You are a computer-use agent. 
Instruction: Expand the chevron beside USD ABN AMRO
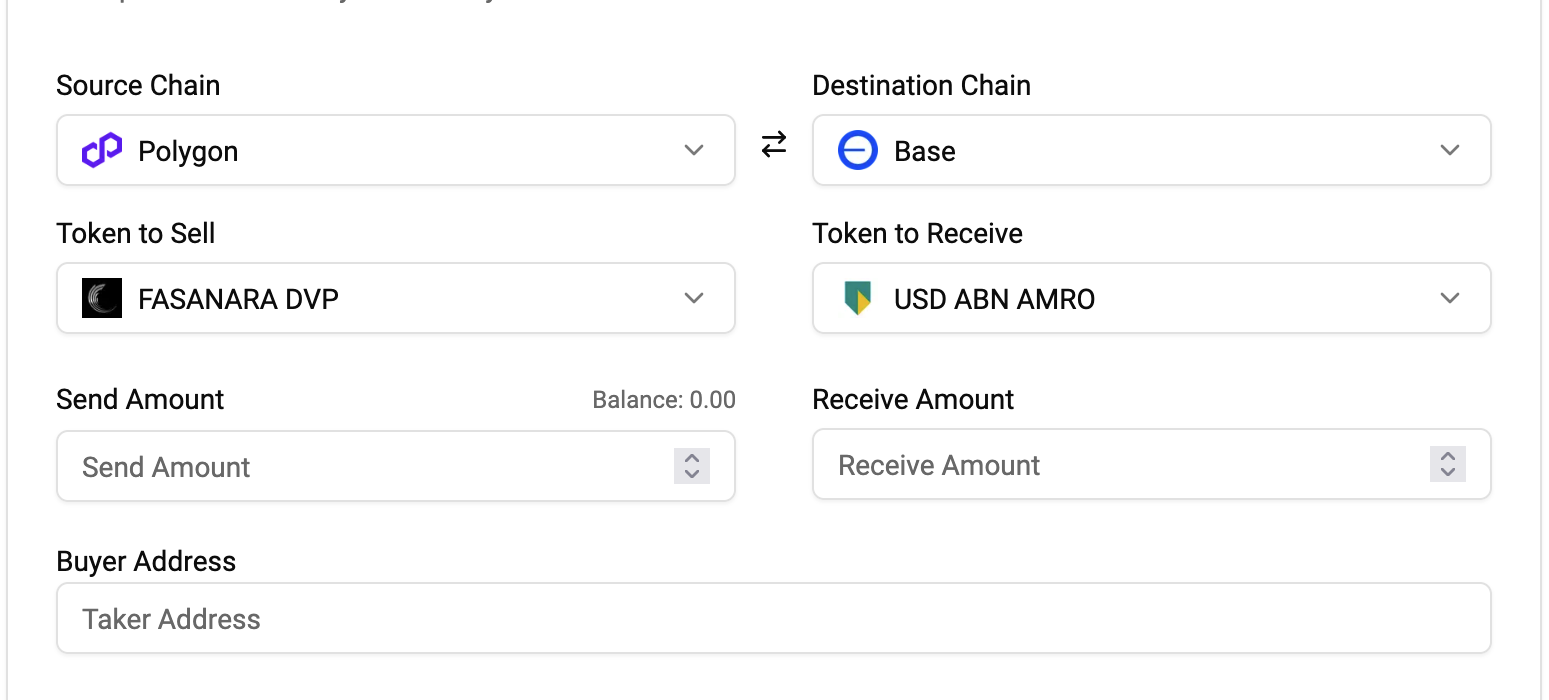pyautogui.click(x=1450, y=298)
